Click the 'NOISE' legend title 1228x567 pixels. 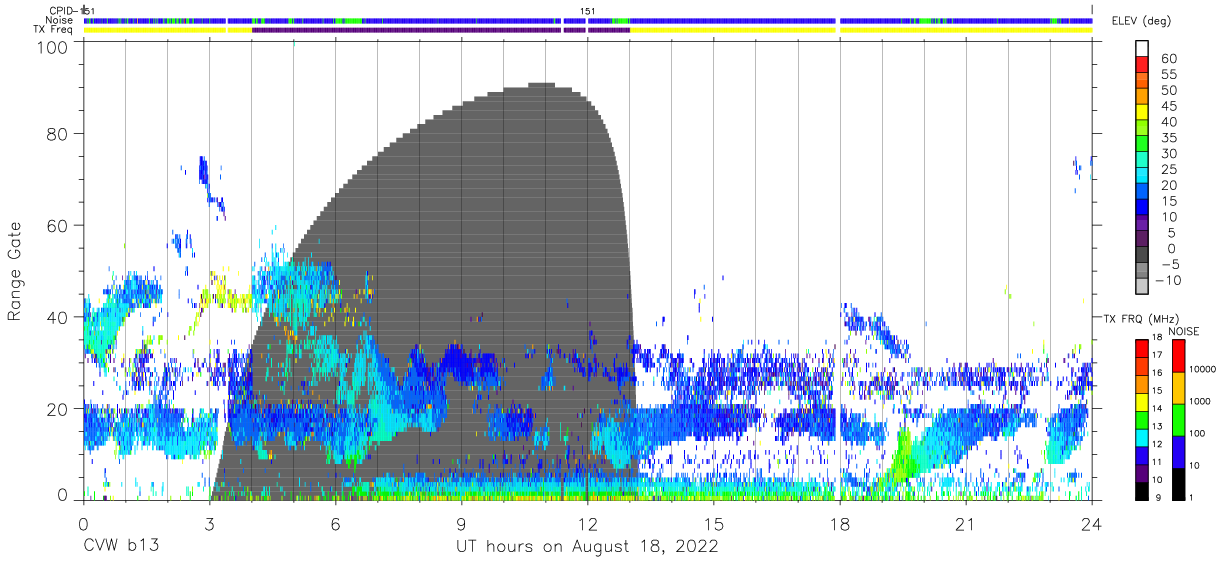pos(1184,331)
